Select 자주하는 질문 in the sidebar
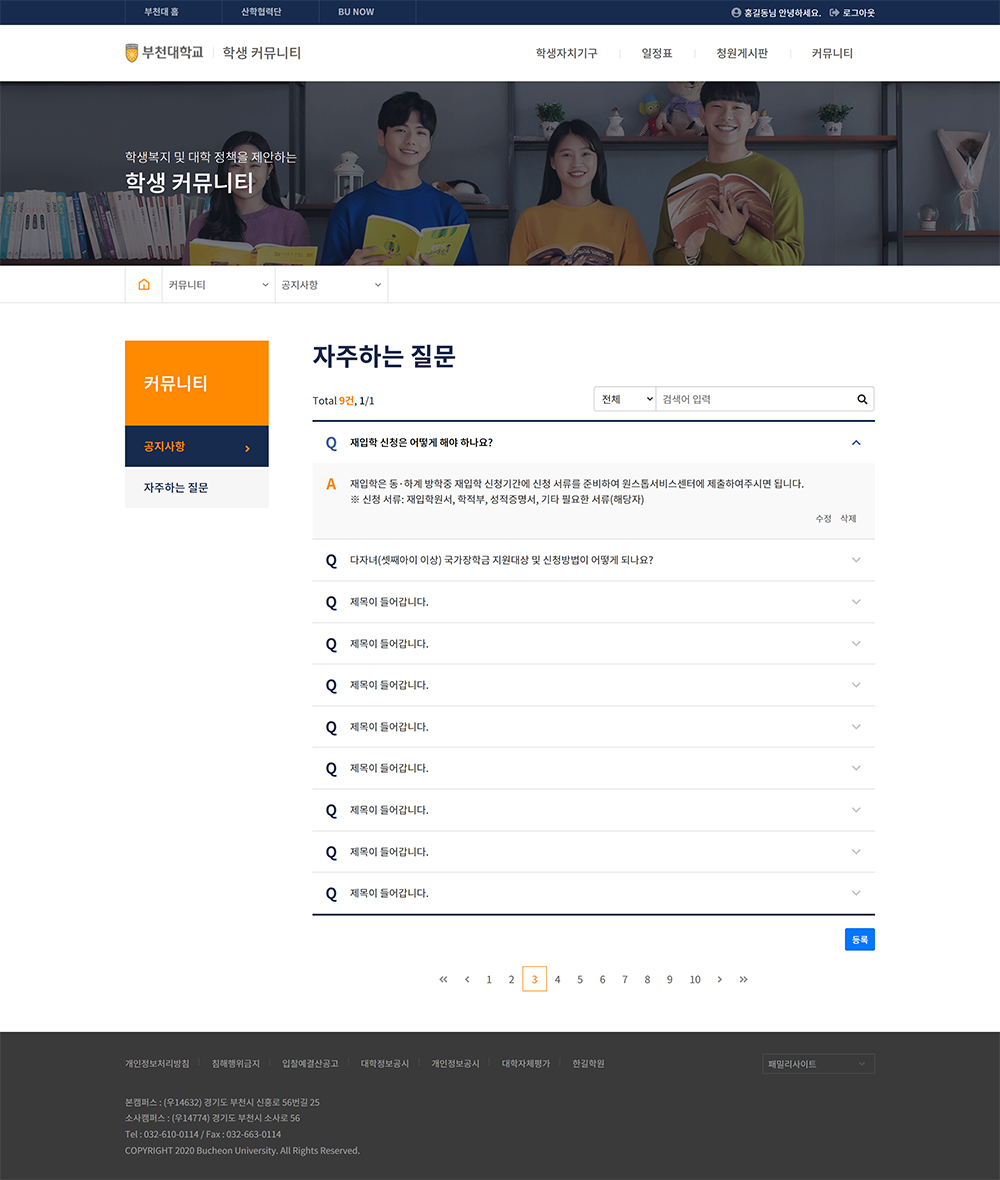Image resolution: width=1000 pixels, height=1180 pixels. (x=196, y=488)
